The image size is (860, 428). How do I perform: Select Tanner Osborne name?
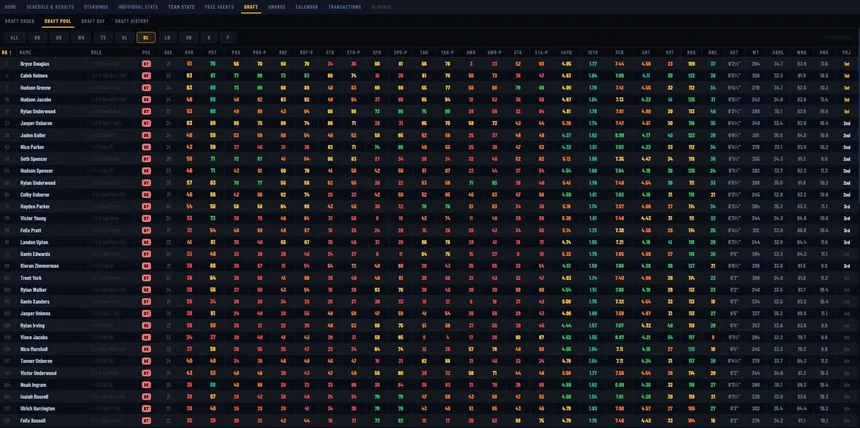tap(36, 361)
